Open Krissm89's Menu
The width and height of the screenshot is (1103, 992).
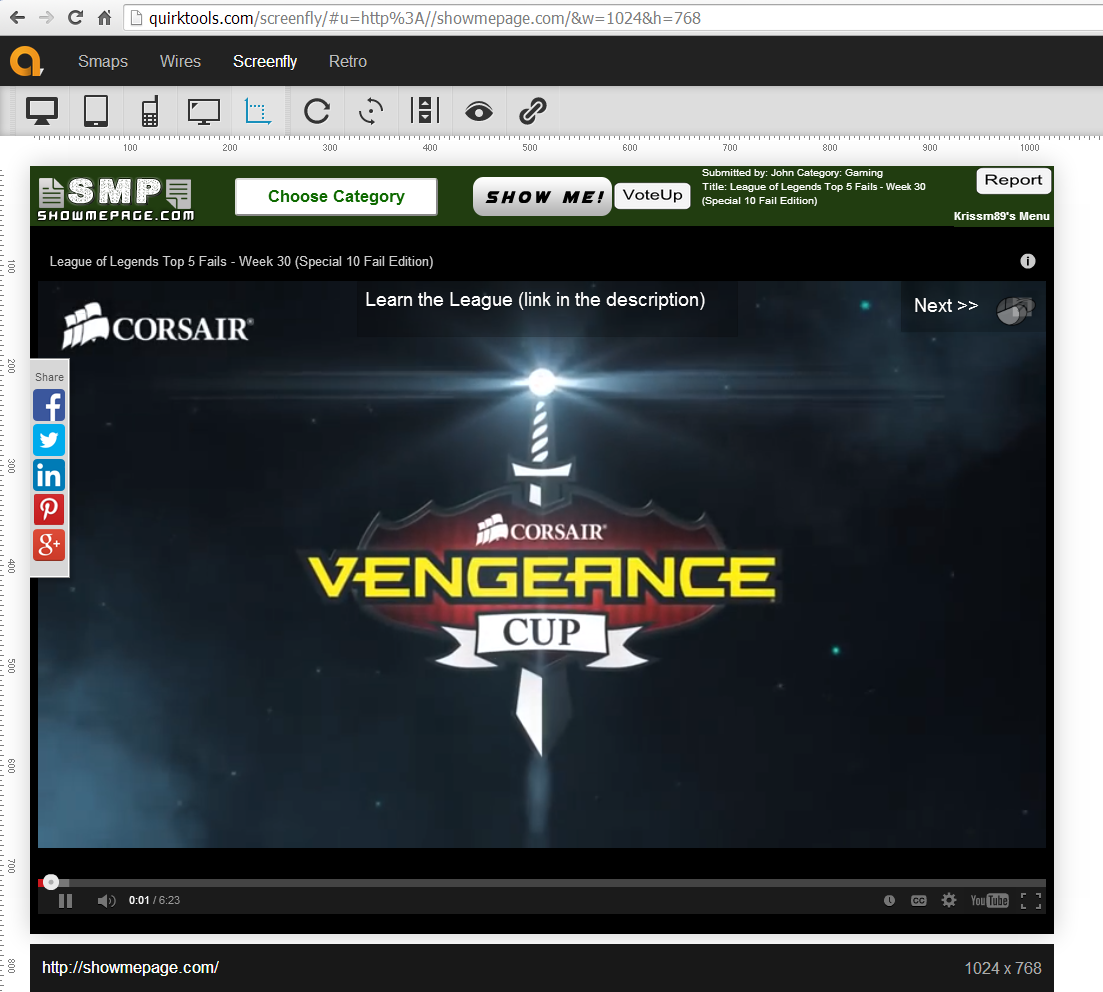1001,216
